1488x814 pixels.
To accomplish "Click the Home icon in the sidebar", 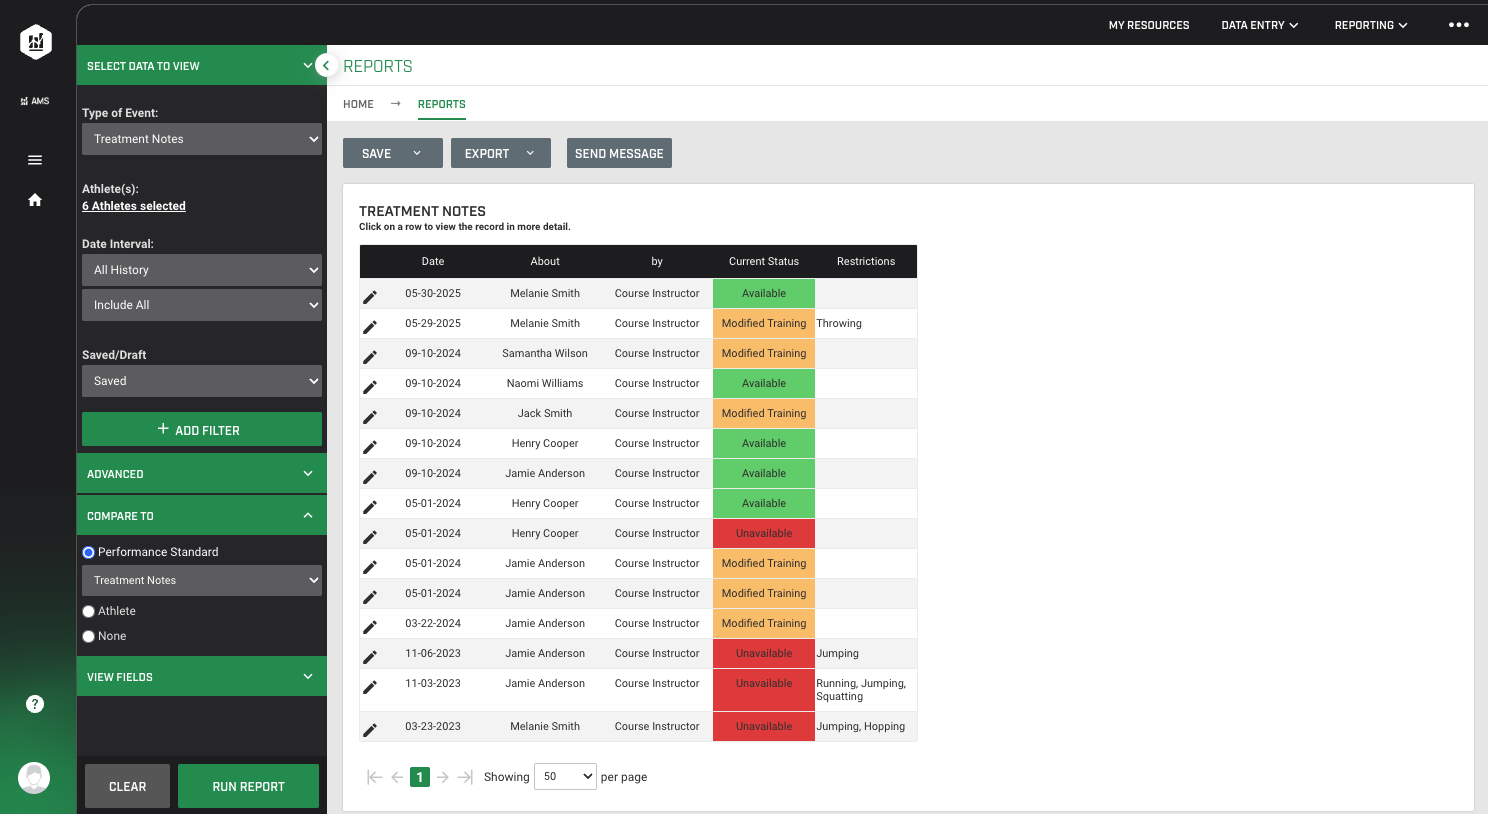I will (x=35, y=200).
